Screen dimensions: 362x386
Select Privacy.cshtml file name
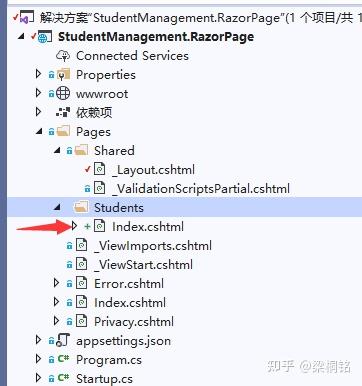134,322
